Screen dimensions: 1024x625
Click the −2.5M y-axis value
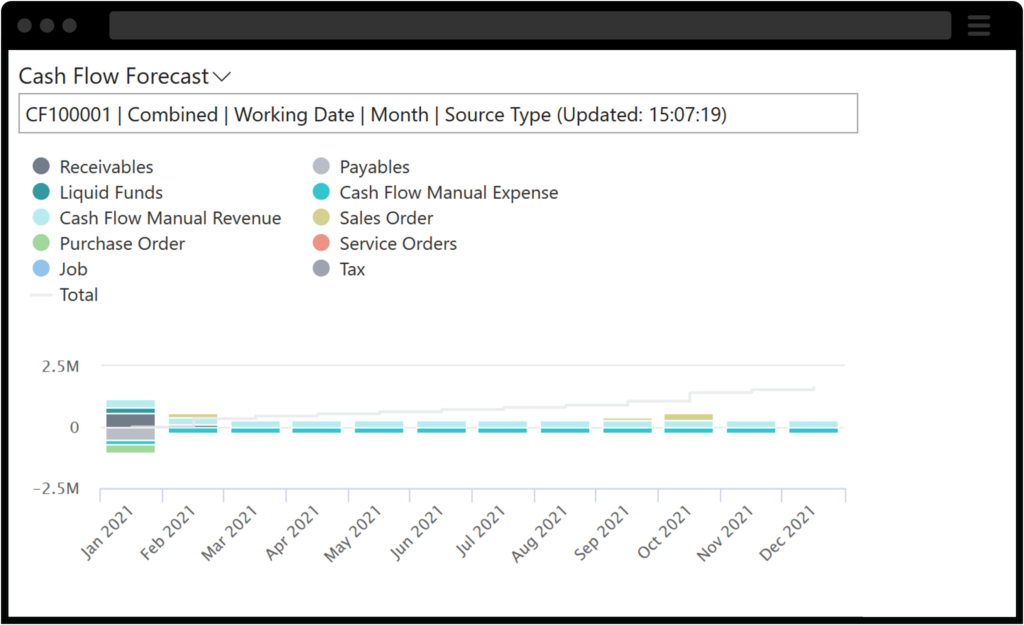coord(56,489)
